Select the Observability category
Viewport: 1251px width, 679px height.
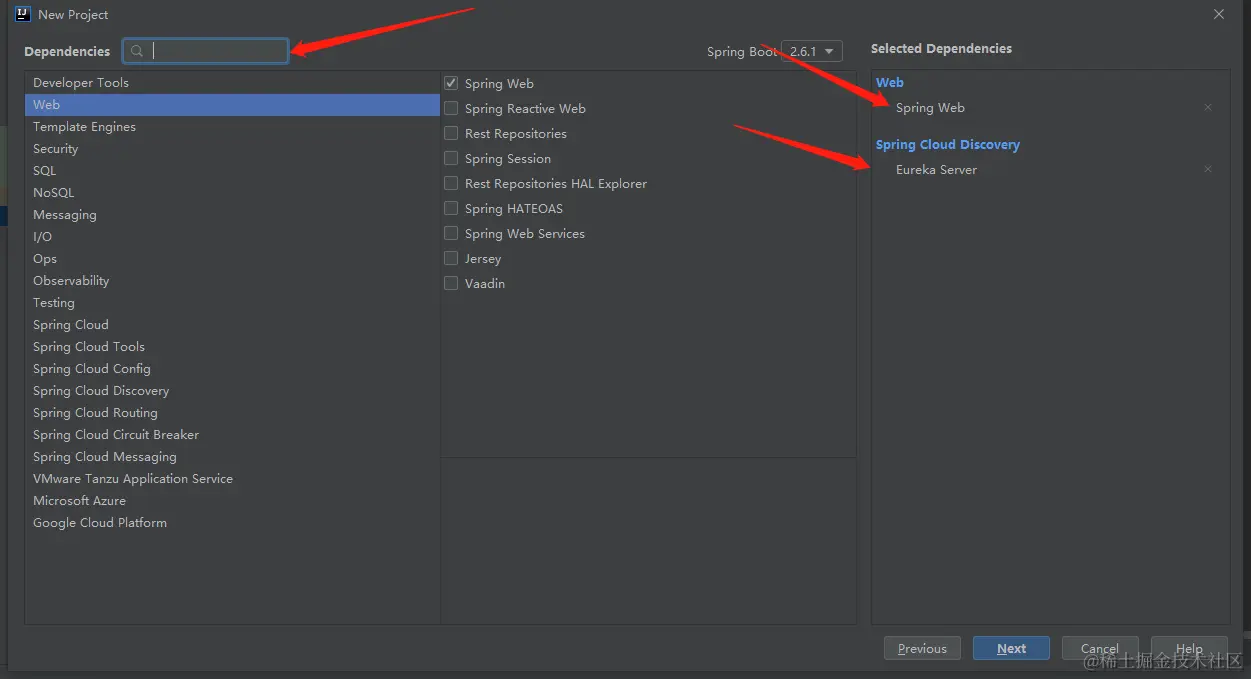232,280
